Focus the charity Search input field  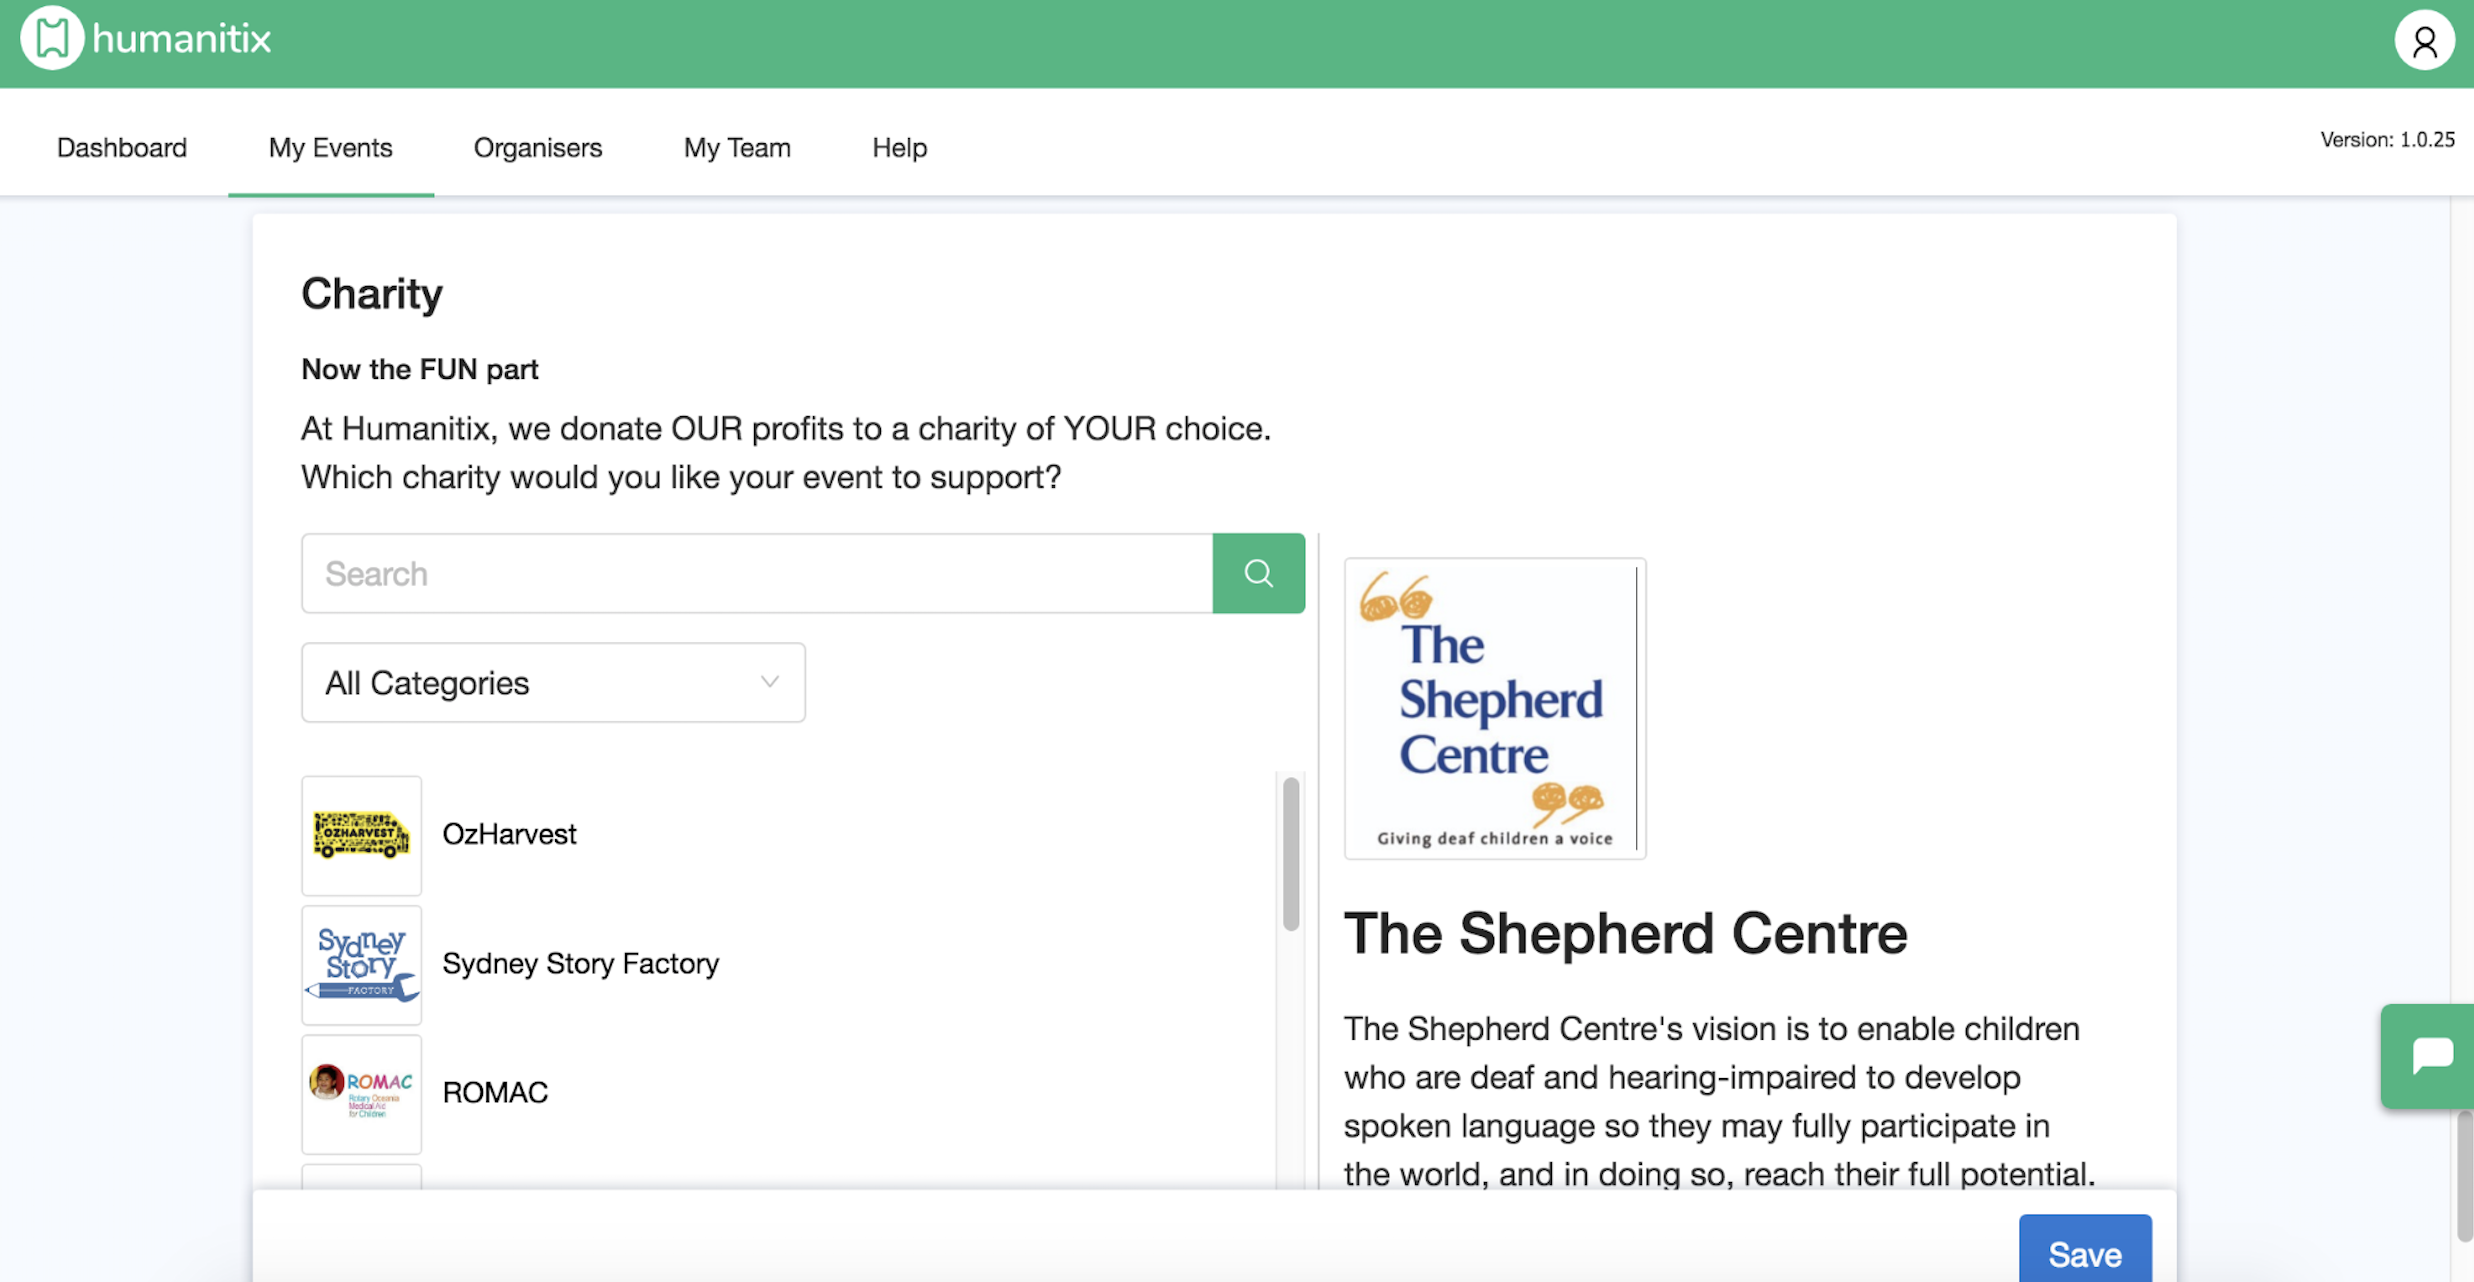pos(757,573)
